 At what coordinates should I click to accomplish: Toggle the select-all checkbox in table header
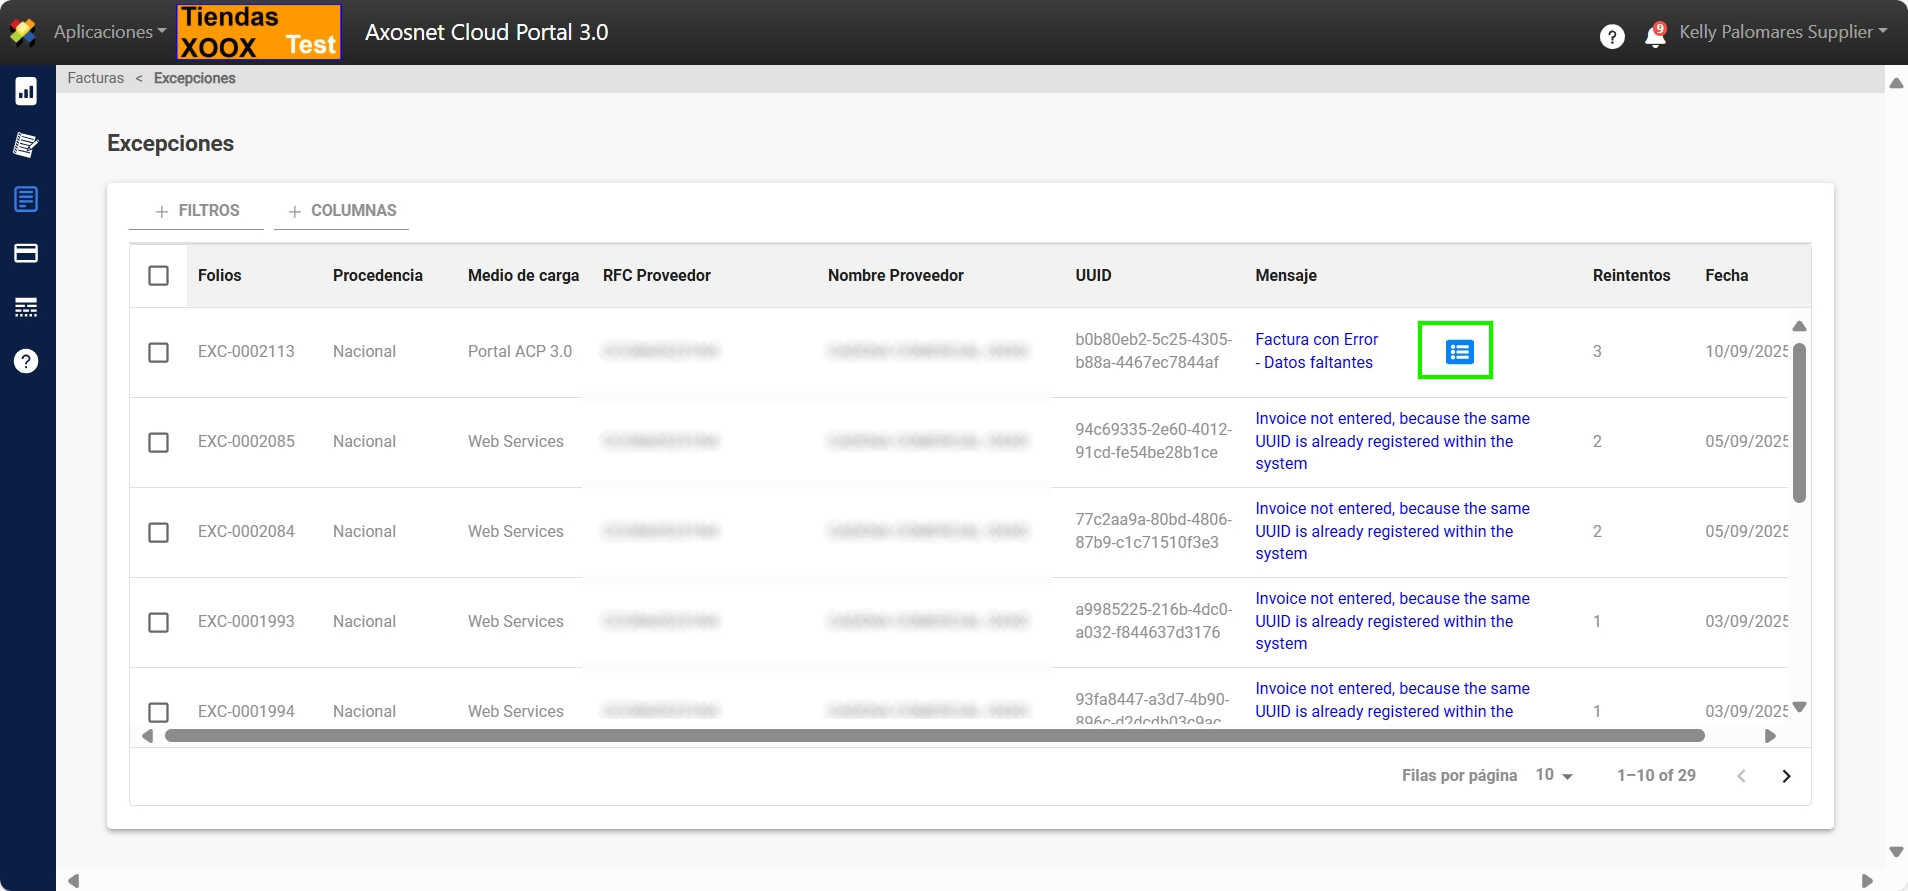(x=158, y=275)
